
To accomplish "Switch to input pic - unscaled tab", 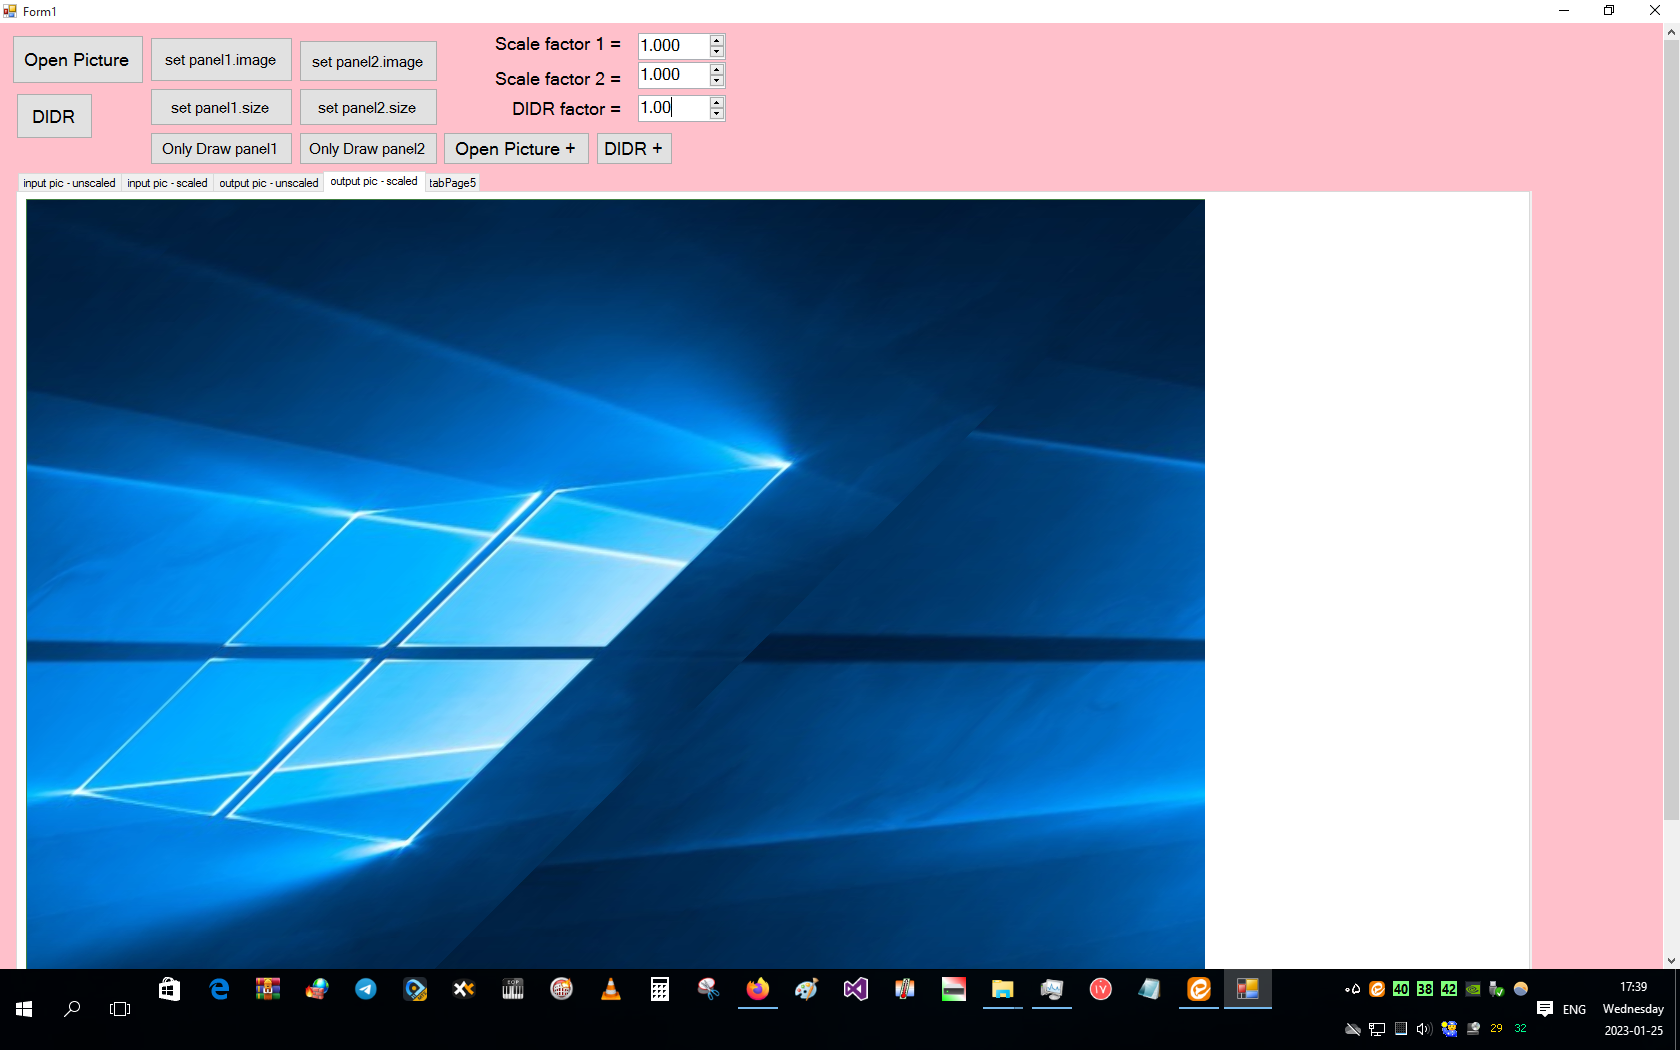I will click(70, 183).
